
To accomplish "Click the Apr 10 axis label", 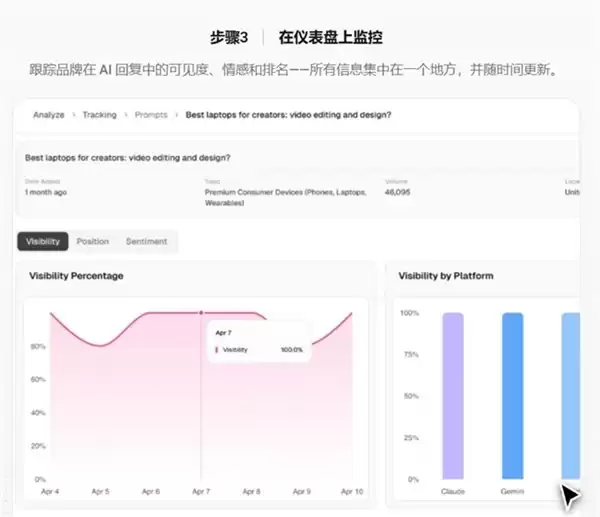I will click(x=352, y=491).
